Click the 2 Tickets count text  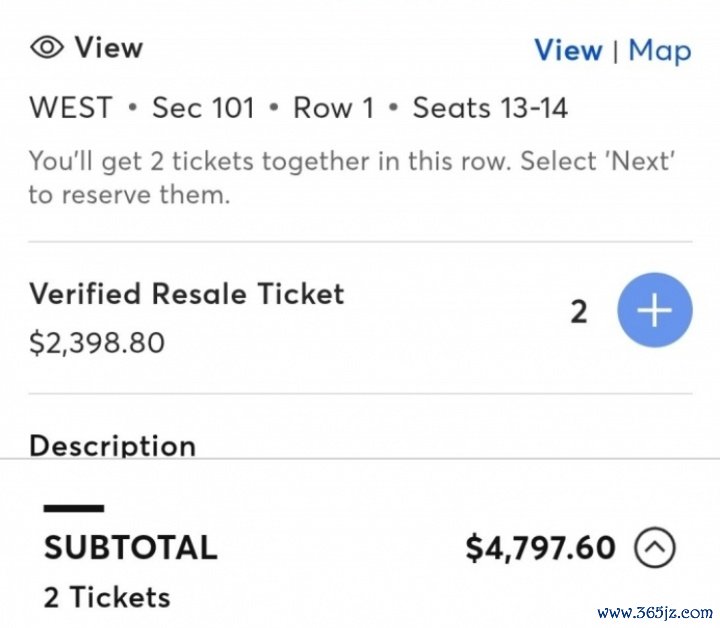[x=107, y=597]
